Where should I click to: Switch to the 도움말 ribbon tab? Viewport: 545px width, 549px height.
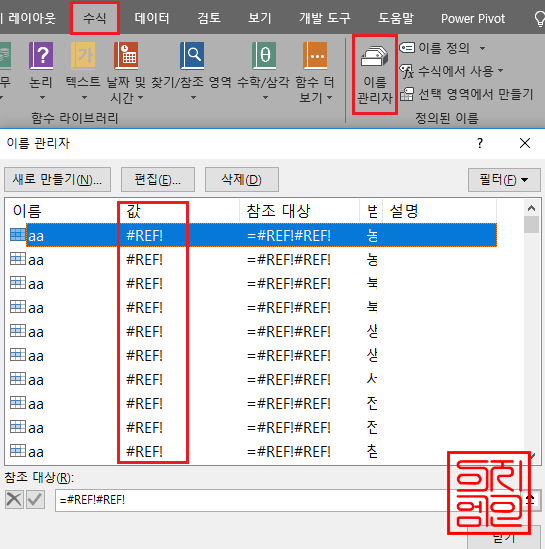coord(396,18)
